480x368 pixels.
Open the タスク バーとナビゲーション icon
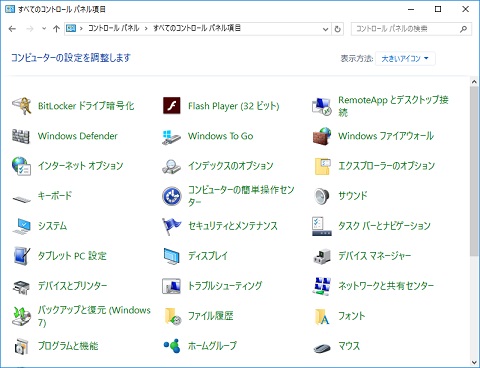pyautogui.click(x=322, y=226)
